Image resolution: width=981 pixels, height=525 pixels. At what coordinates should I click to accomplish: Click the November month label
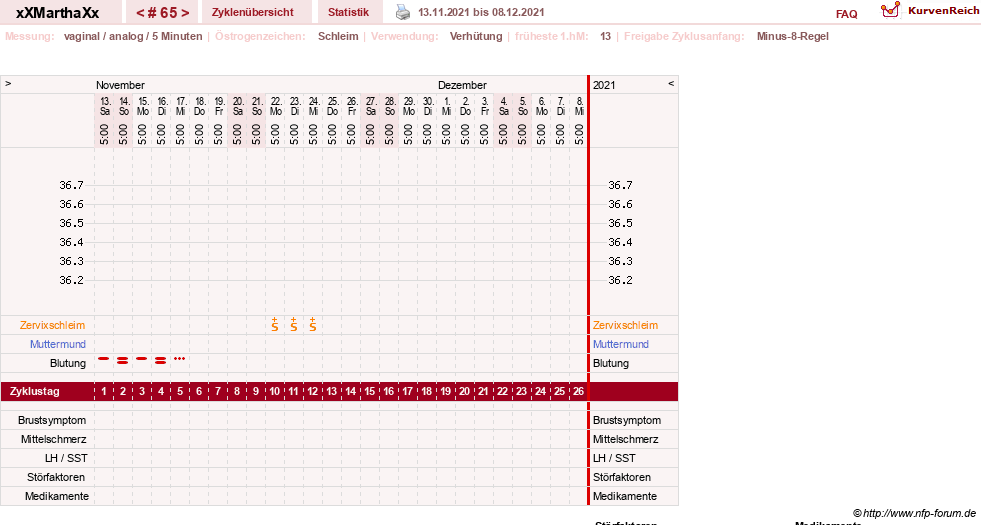[x=120, y=85]
